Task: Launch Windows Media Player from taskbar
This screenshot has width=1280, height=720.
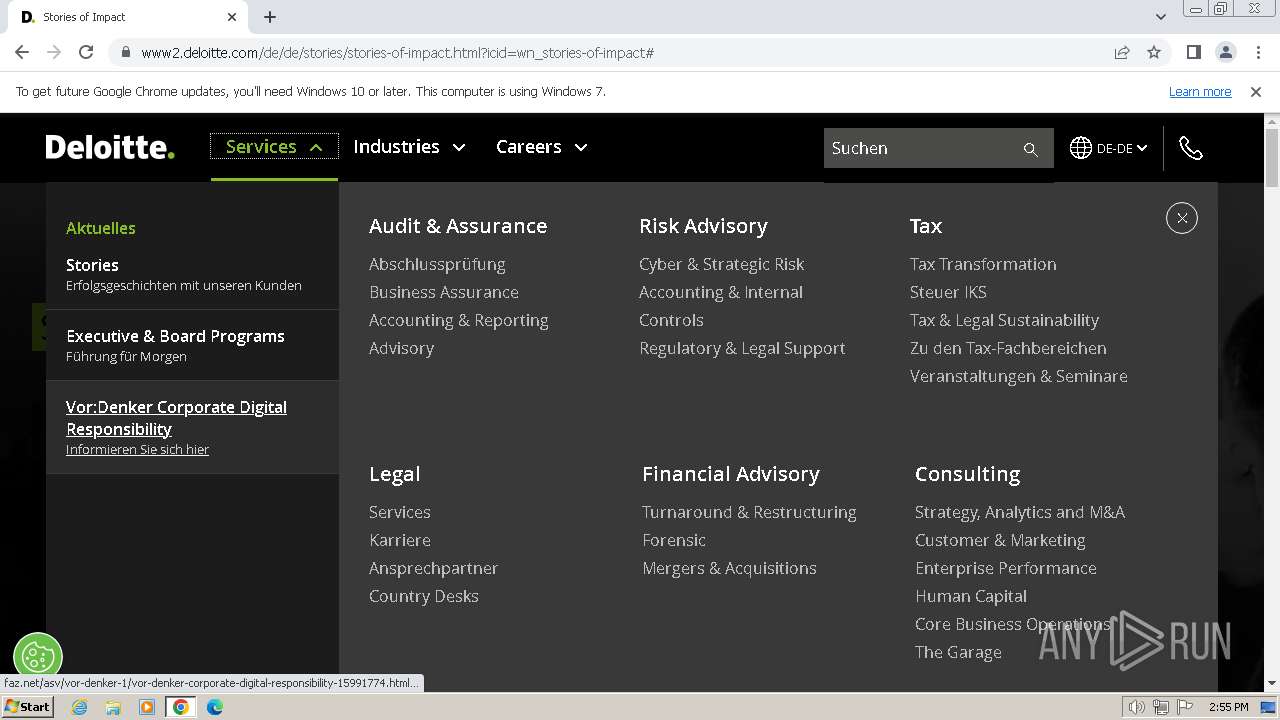Action: coord(147,707)
